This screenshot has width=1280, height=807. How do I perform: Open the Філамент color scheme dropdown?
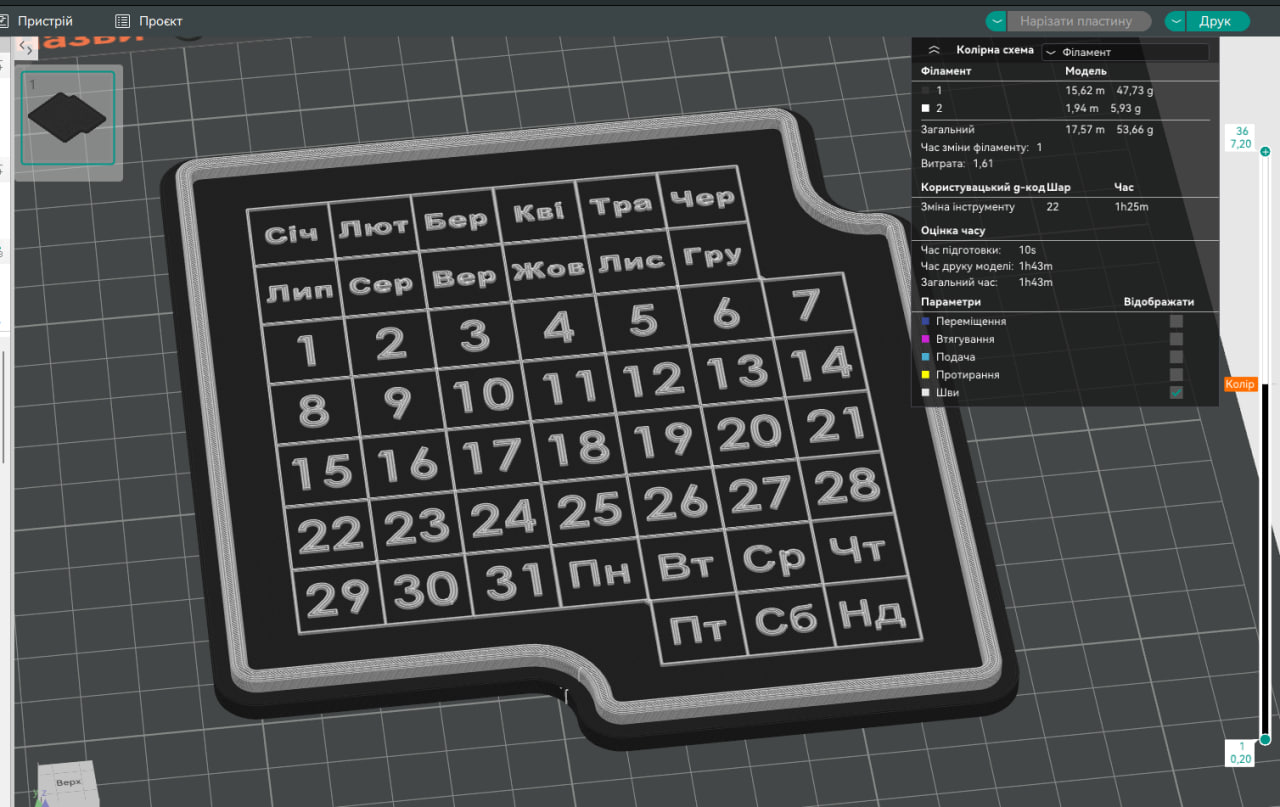point(1125,52)
